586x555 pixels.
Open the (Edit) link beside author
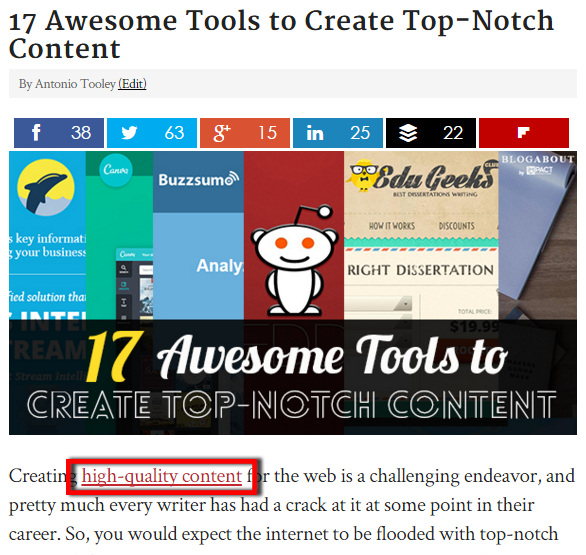[132, 84]
